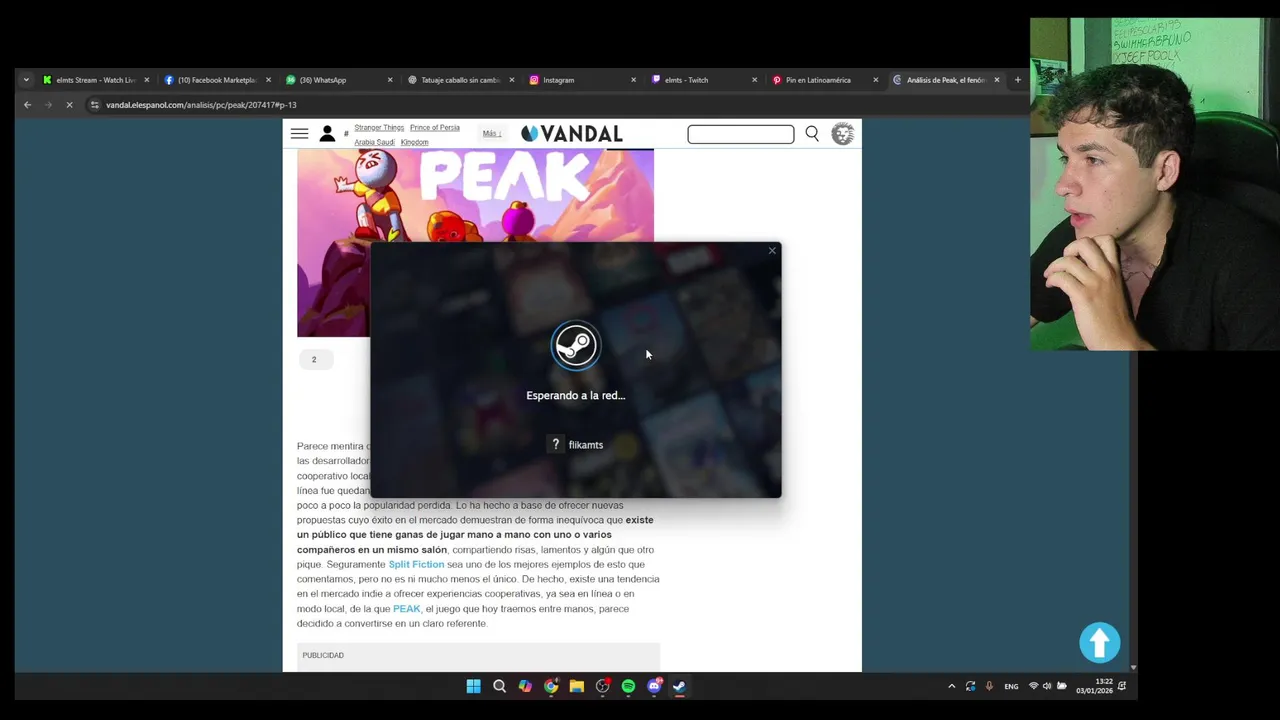This screenshot has height=720, width=1280.
Task: Click the site info icon in address bar
Action: (x=94, y=105)
